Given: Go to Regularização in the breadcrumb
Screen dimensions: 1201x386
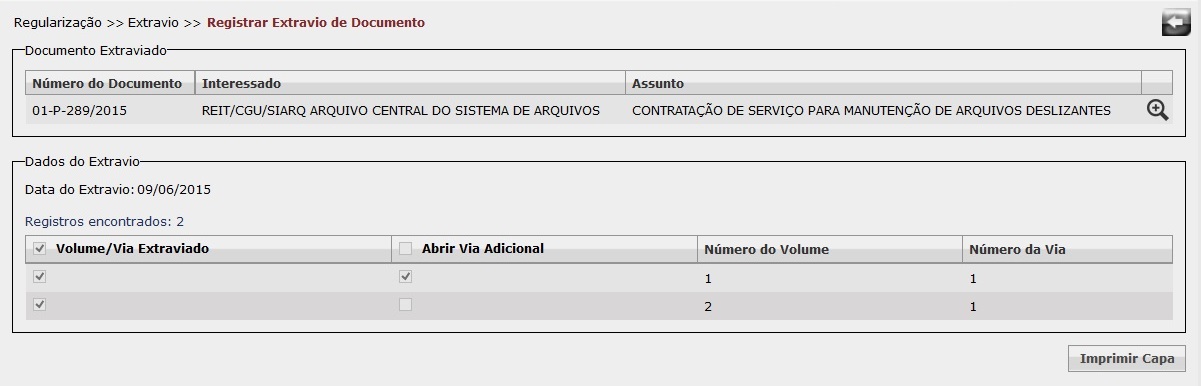Looking at the screenshot, I should tap(58, 22).
